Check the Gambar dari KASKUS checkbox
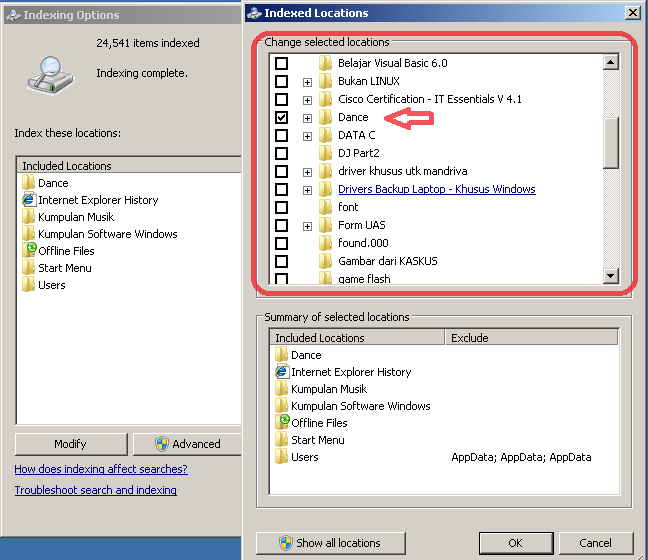Screen dimensions: 648x560 pos(281,261)
